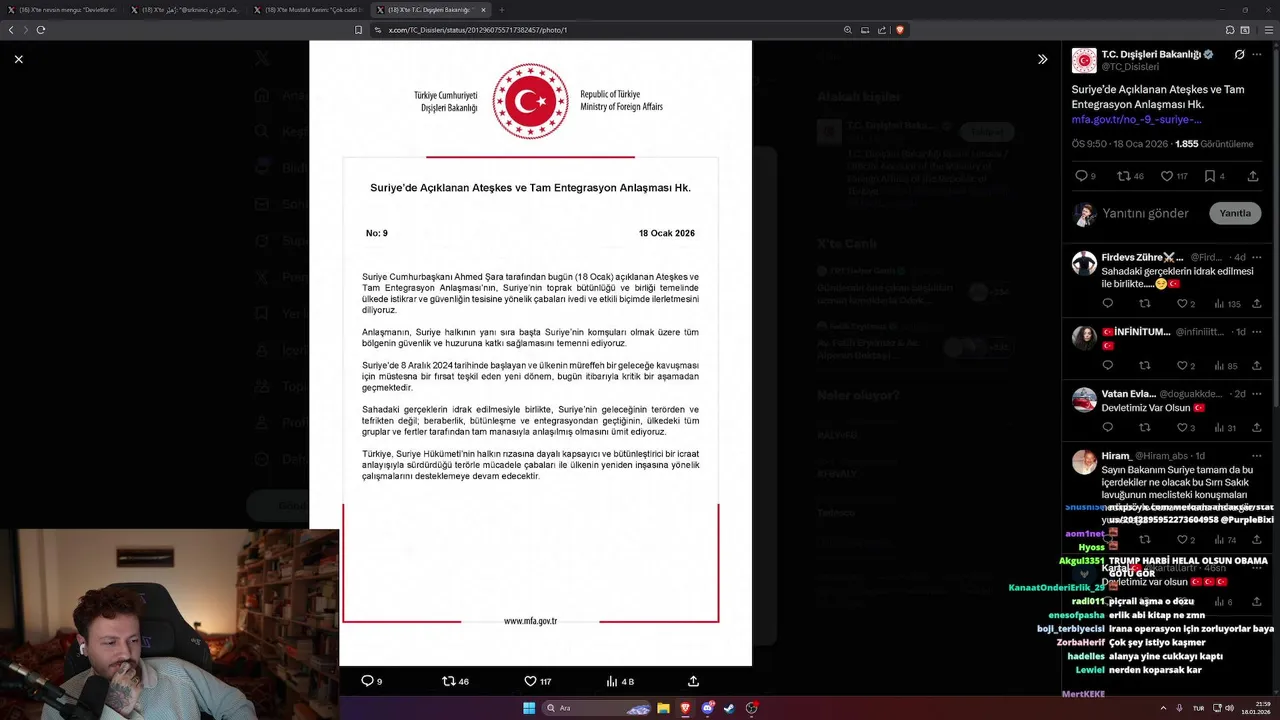Open more options on Hiram_'s comment
The width and height of the screenshot is (1280, 720).
[1257, 455]
